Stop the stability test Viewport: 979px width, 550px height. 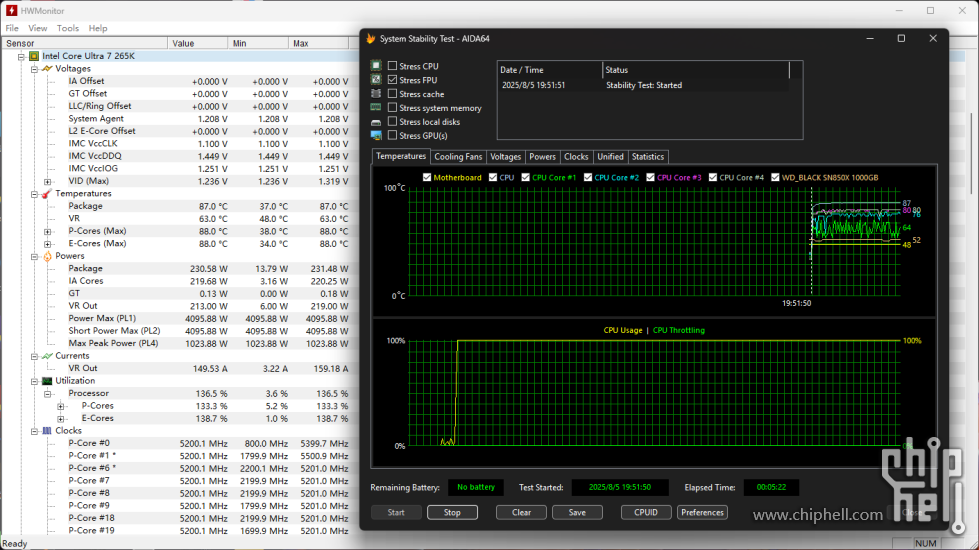tap(452, 513)
